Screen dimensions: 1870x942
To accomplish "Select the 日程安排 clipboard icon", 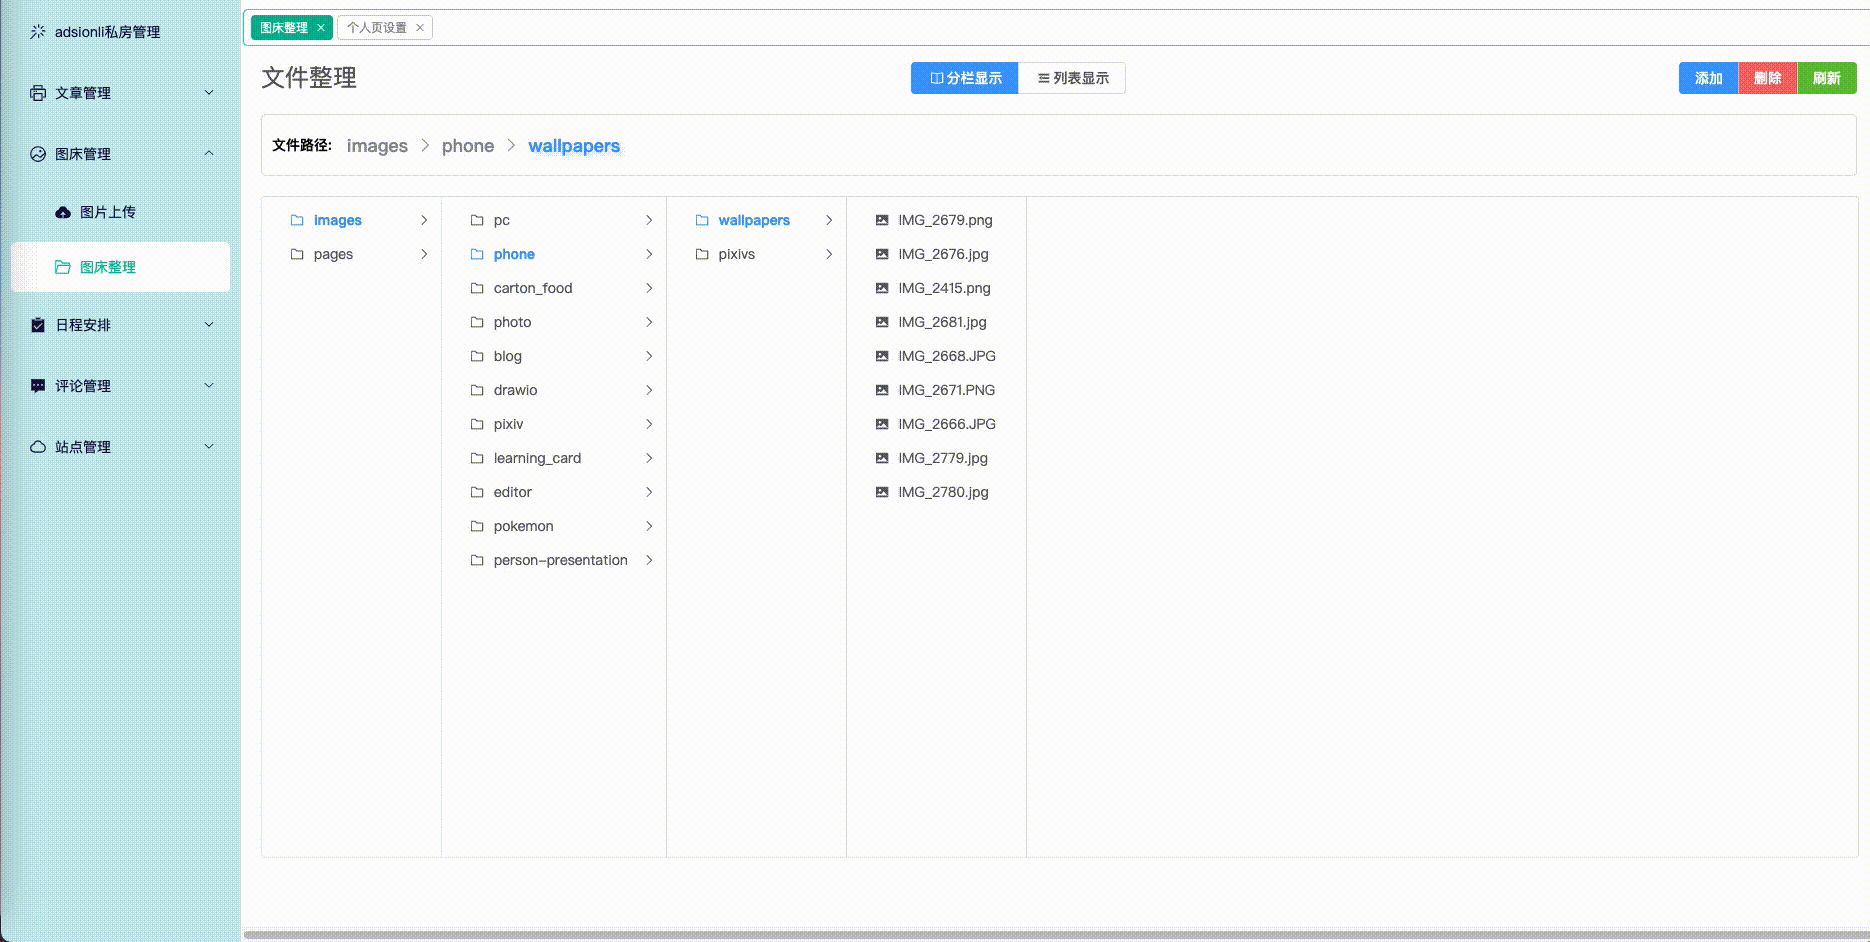I will click(x=37, y=324).
